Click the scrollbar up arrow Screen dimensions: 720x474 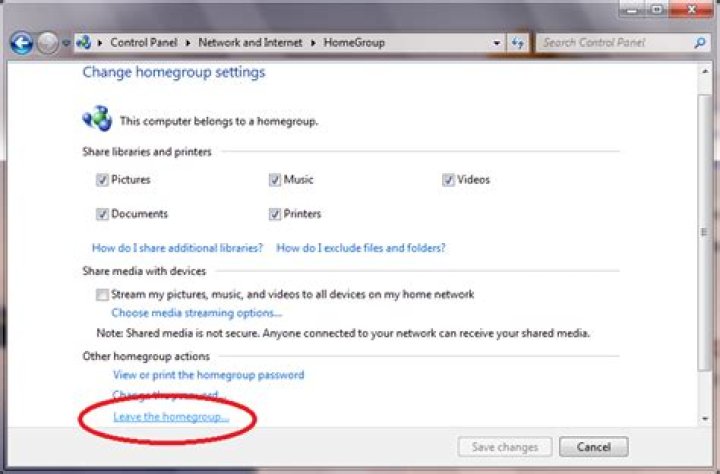(705, 72)
